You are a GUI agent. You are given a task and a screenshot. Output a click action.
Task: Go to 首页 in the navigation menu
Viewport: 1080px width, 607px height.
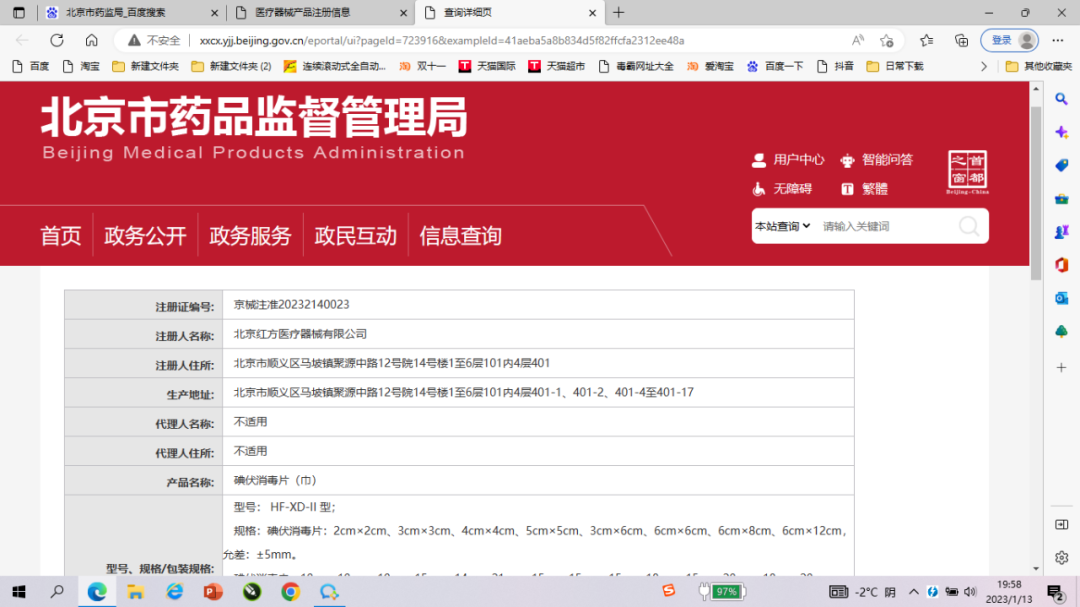61,236
